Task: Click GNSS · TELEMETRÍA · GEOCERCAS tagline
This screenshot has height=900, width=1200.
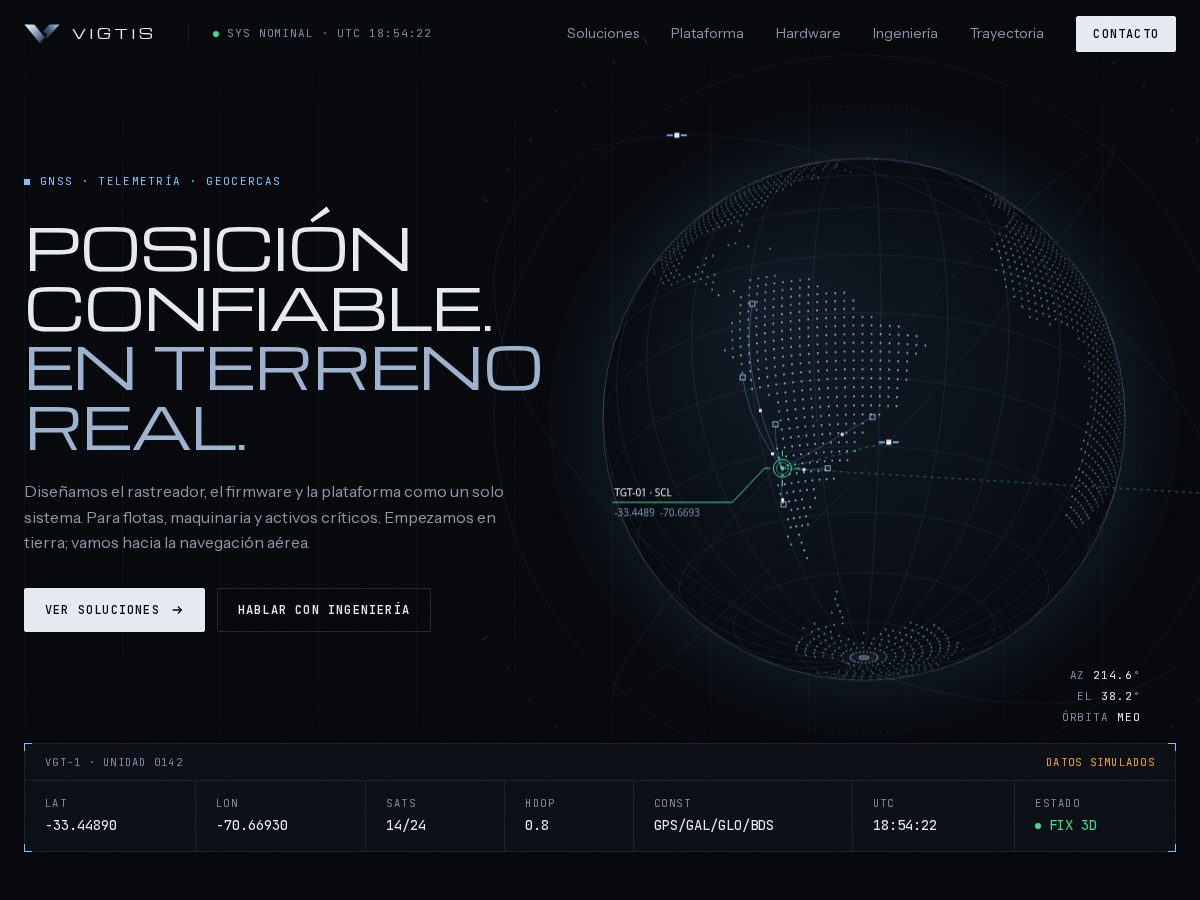Action: click(x=160, y=182)
